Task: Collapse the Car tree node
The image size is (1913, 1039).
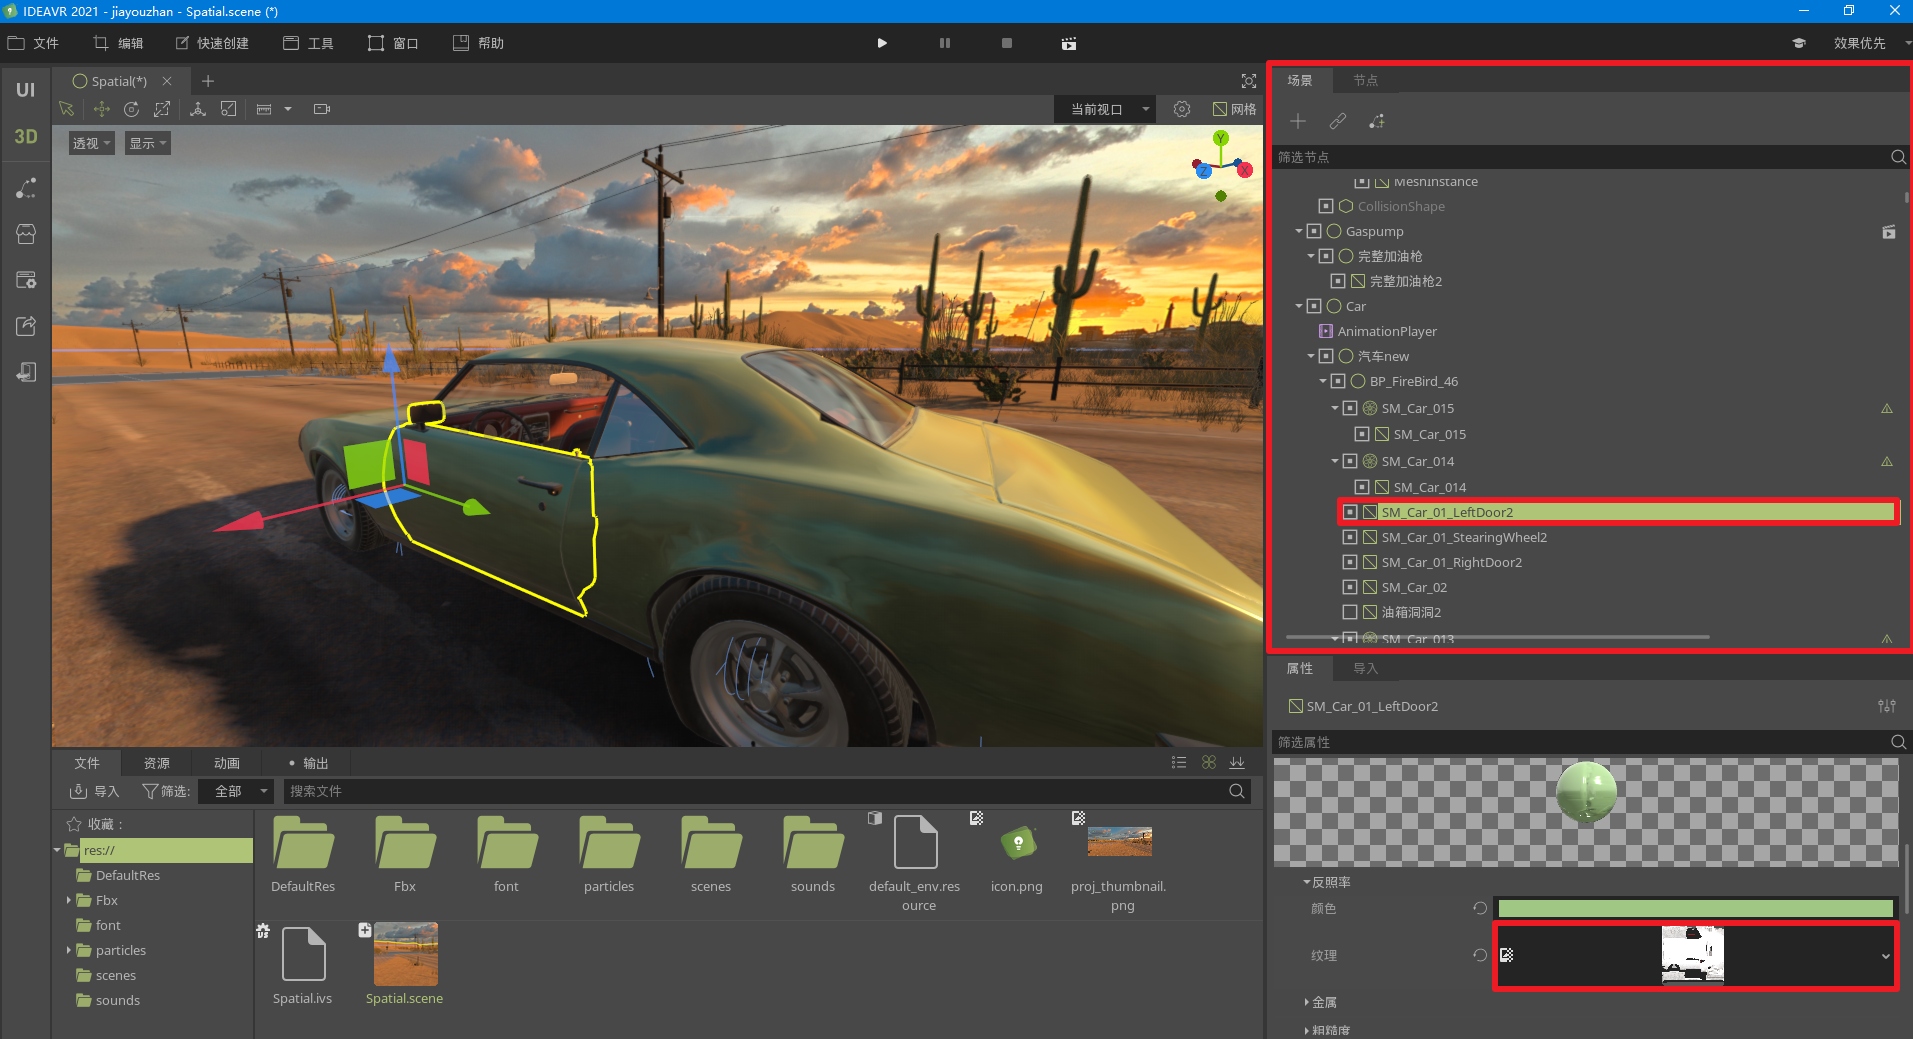Action: click(x=1299, y=307)
